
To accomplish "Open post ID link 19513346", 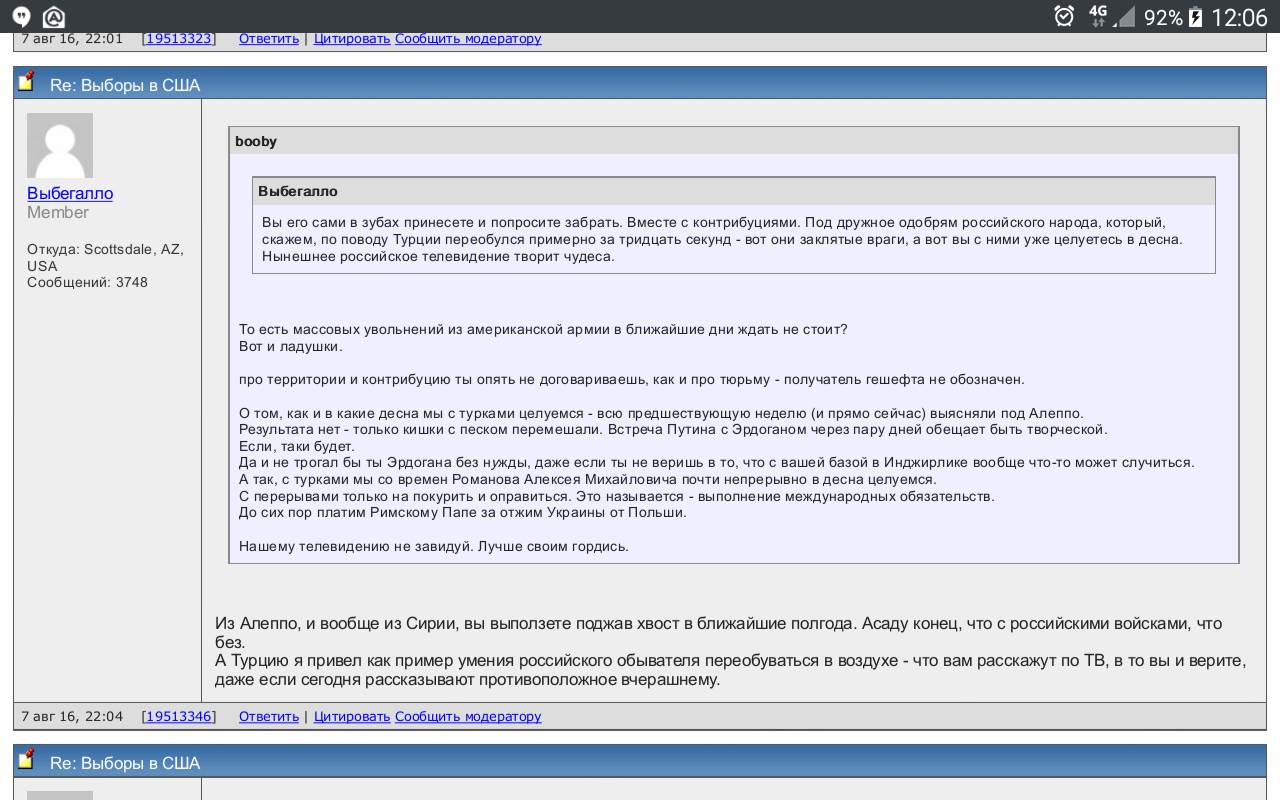I will (x=179, y=716).
